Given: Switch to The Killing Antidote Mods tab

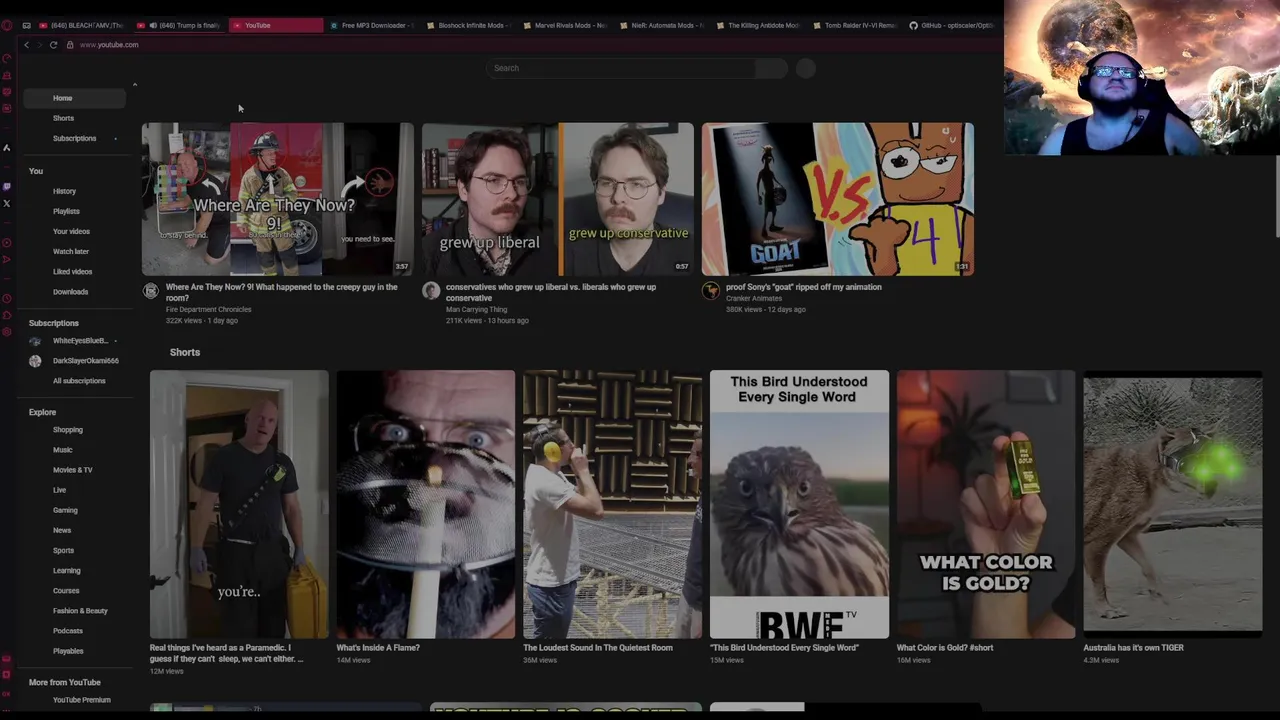Looking at the screenshot, I should (758, 25).
